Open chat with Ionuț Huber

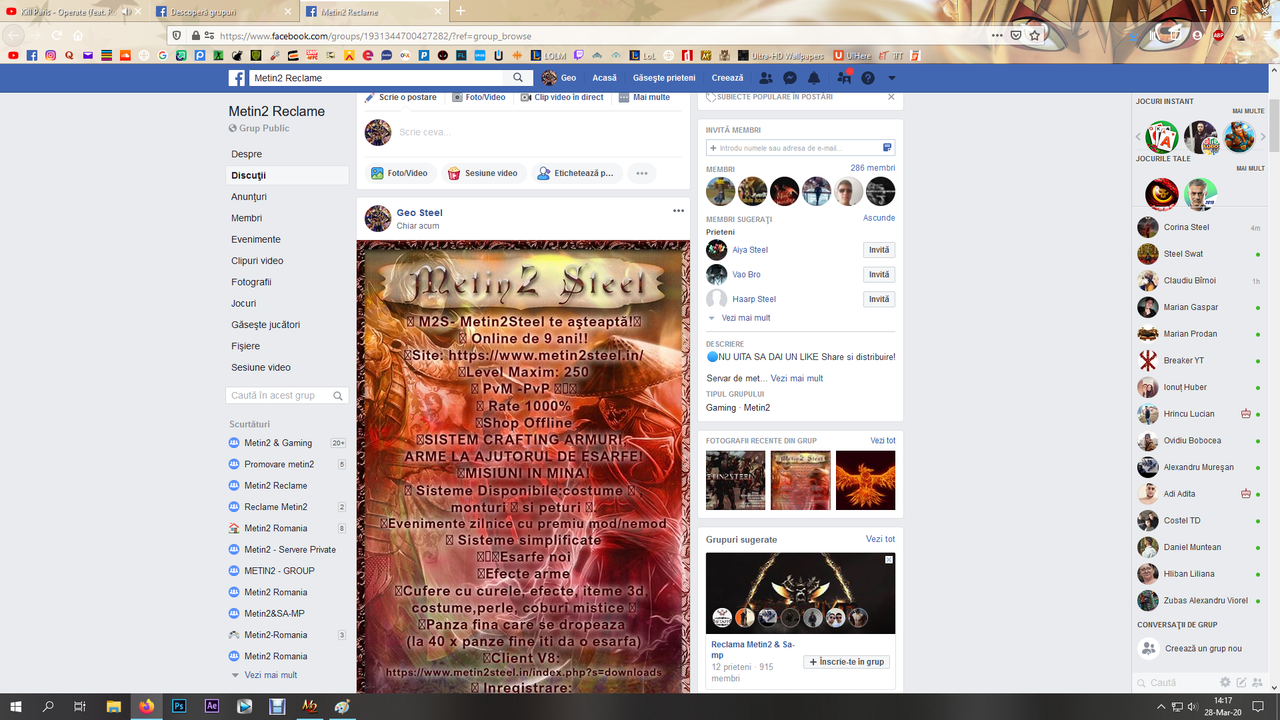point(1185,387)
